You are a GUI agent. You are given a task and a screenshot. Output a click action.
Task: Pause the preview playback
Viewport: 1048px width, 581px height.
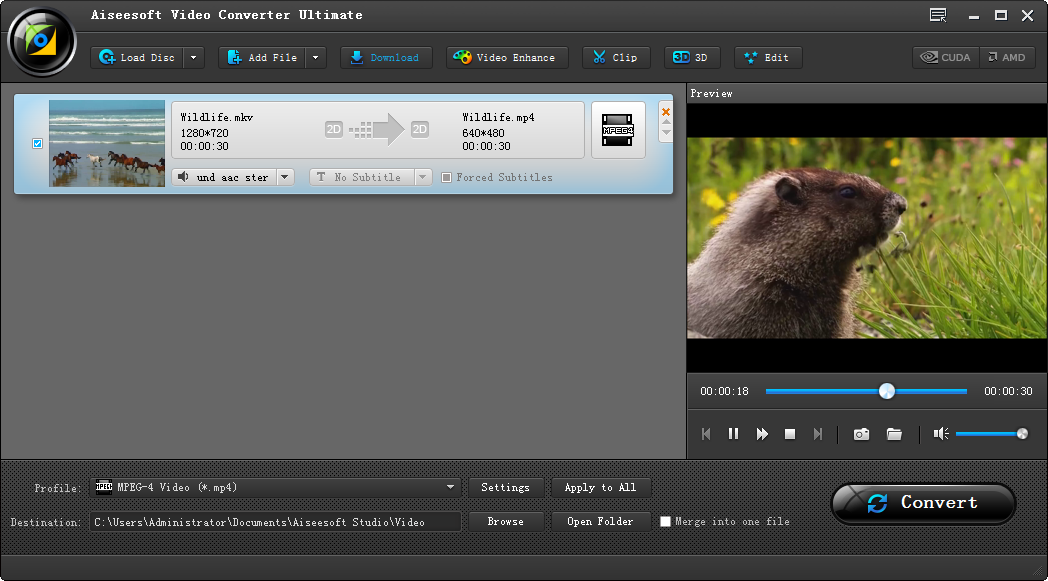tap(733, 434)
